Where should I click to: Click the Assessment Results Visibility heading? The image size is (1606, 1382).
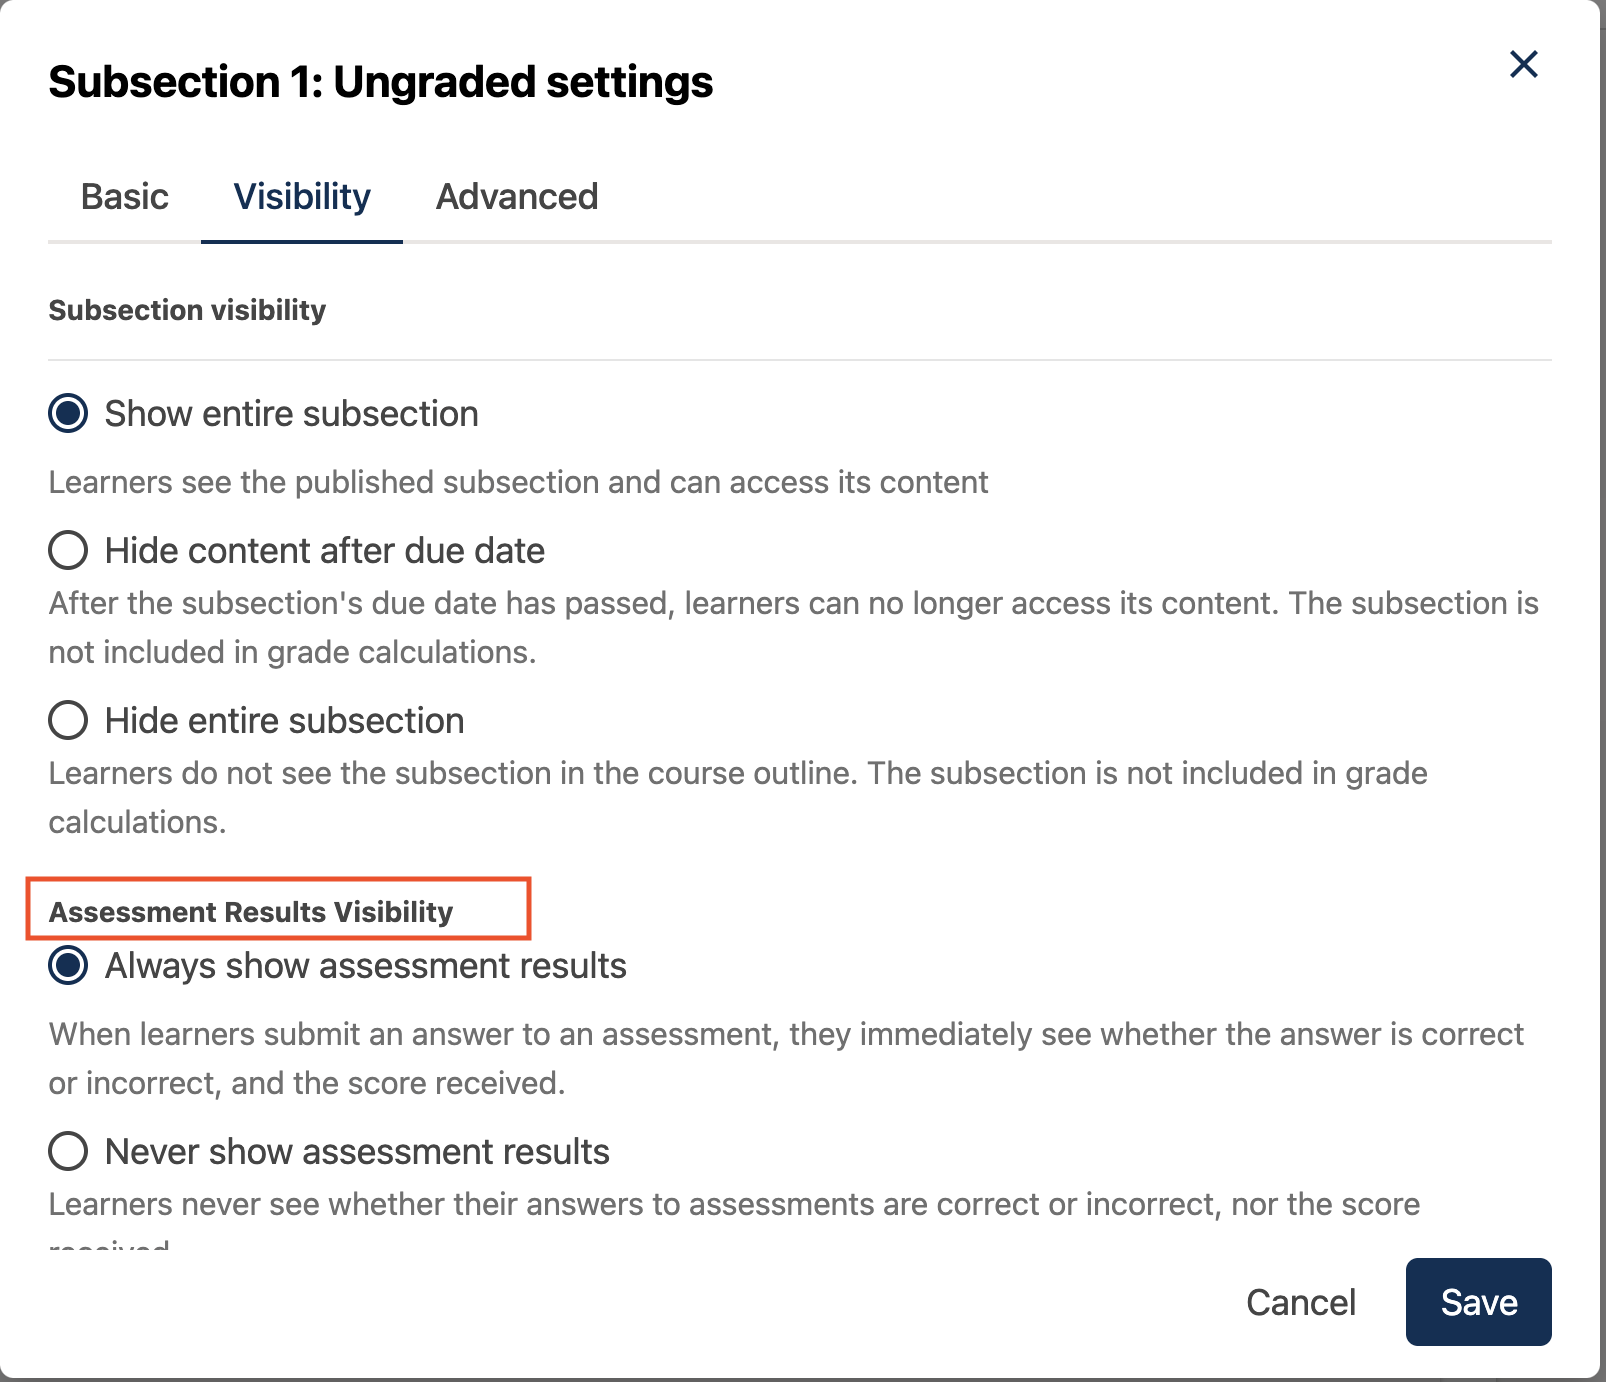[x=251, y=912]
